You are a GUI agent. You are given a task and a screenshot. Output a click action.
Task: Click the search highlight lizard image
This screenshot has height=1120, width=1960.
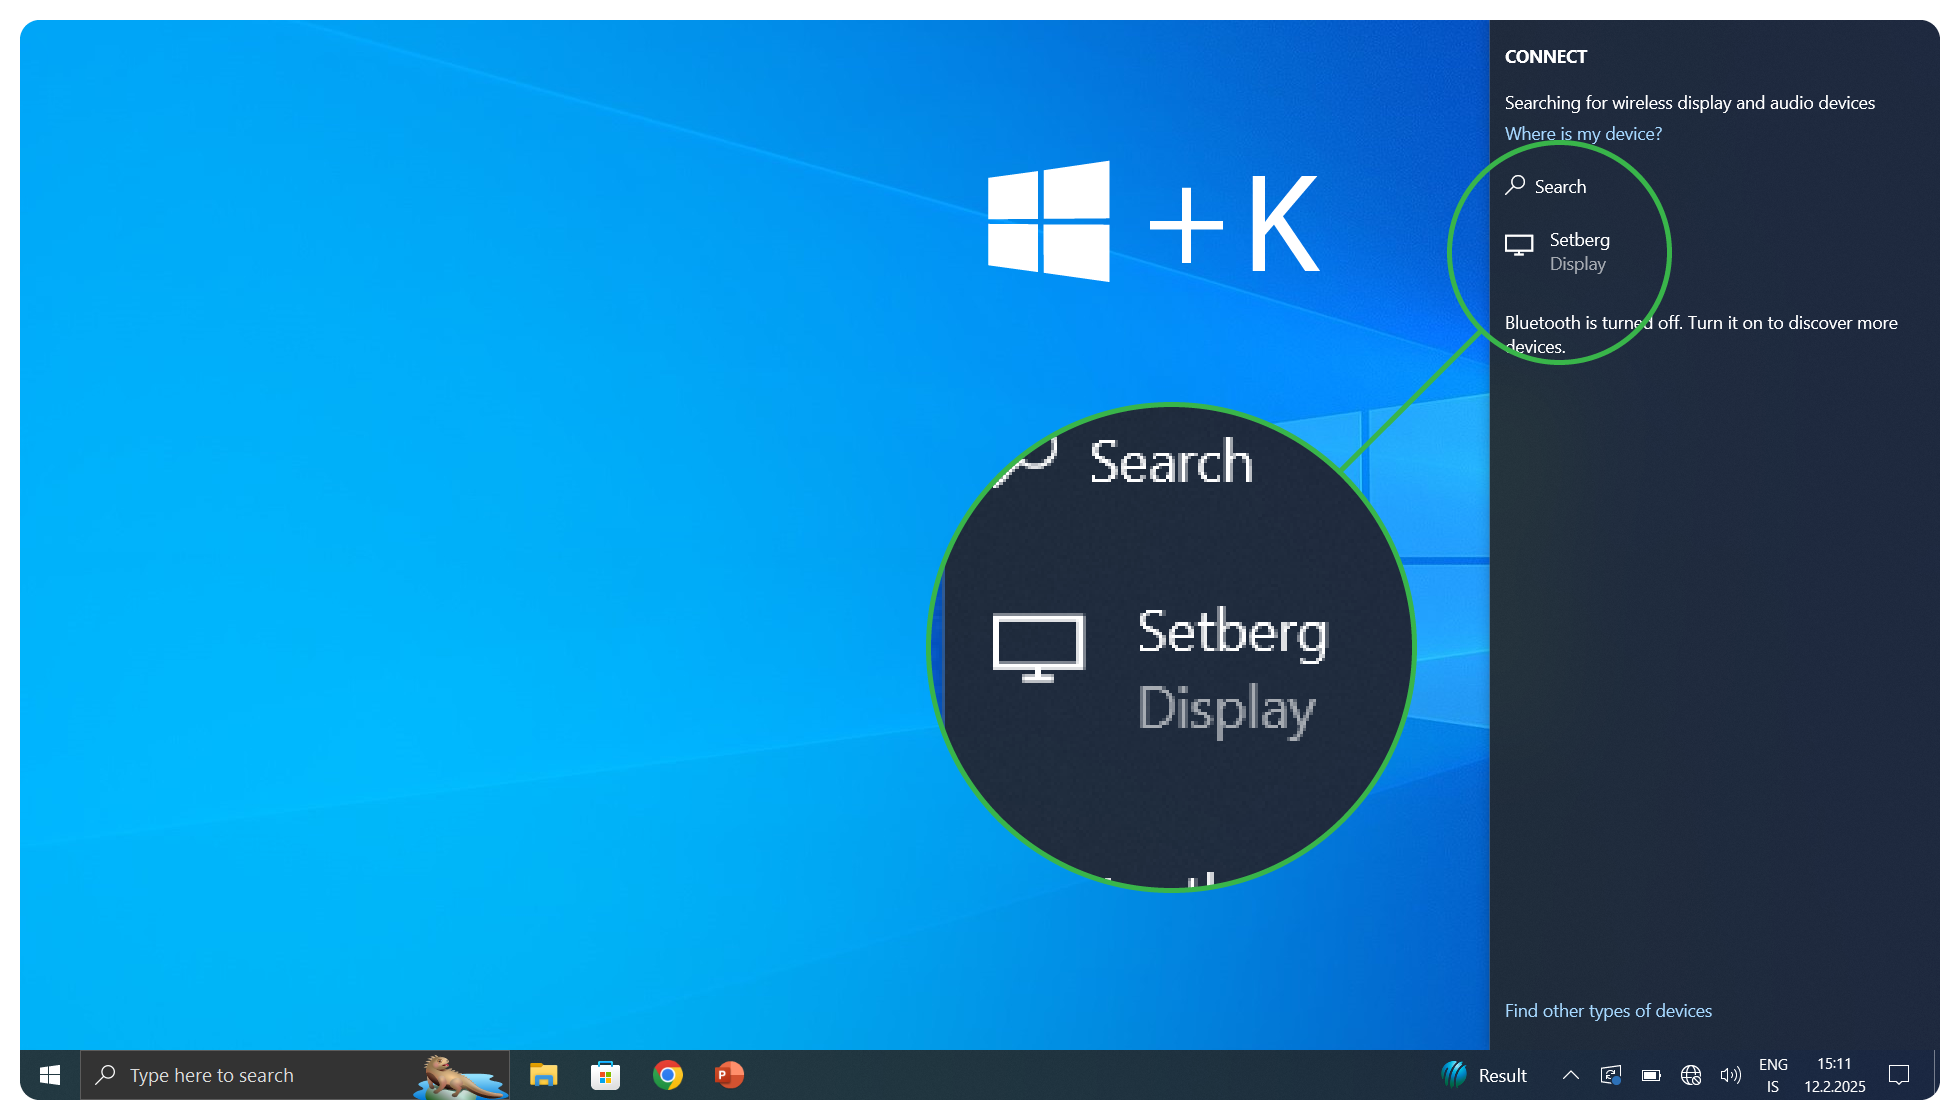(460, 1076)
